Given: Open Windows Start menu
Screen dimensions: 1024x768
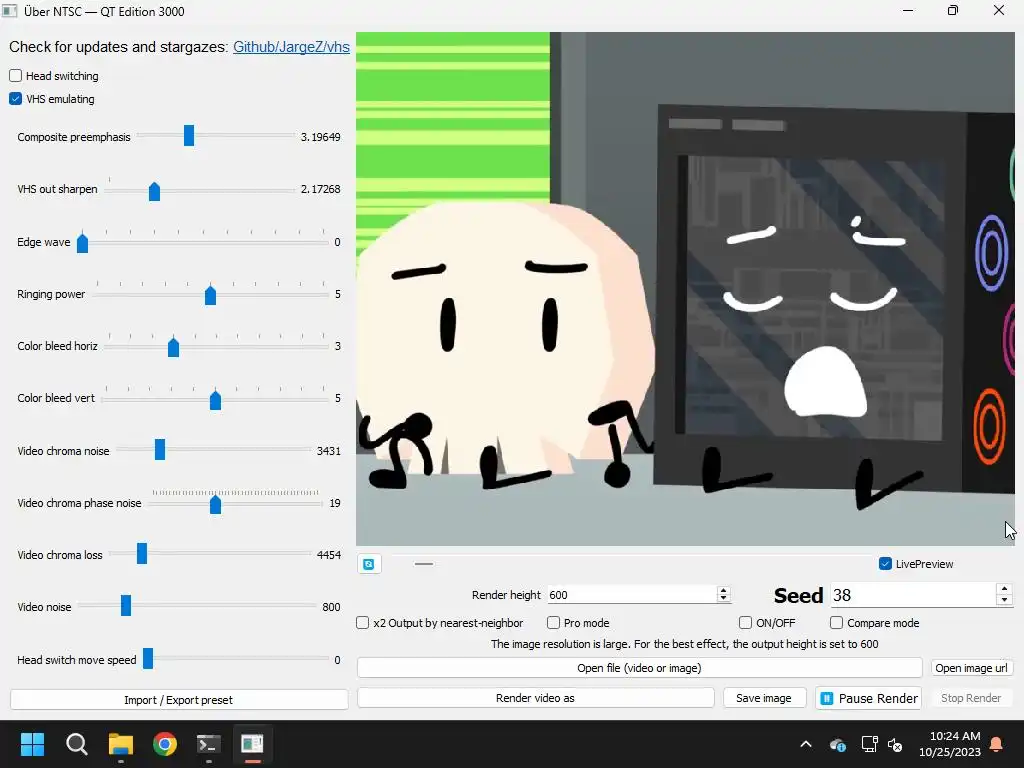Looking at the screenshot, I should pyautogui.click(x=33, y=744).
